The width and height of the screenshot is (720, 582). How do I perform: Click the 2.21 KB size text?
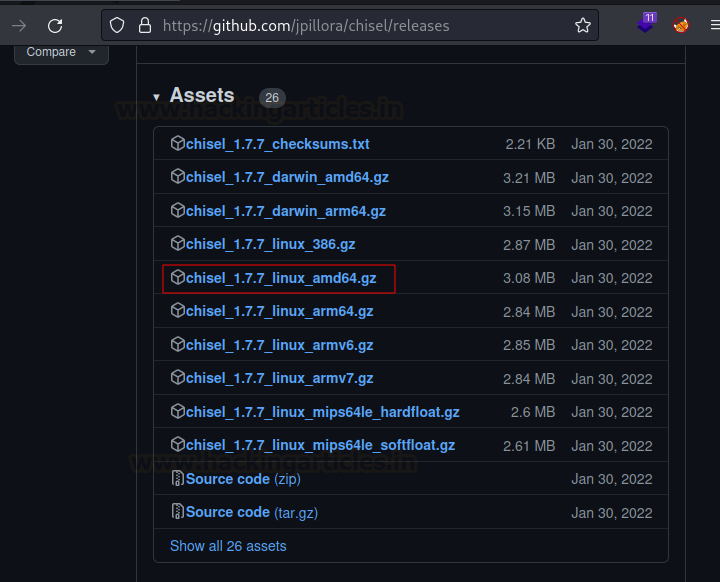point(530,144)
